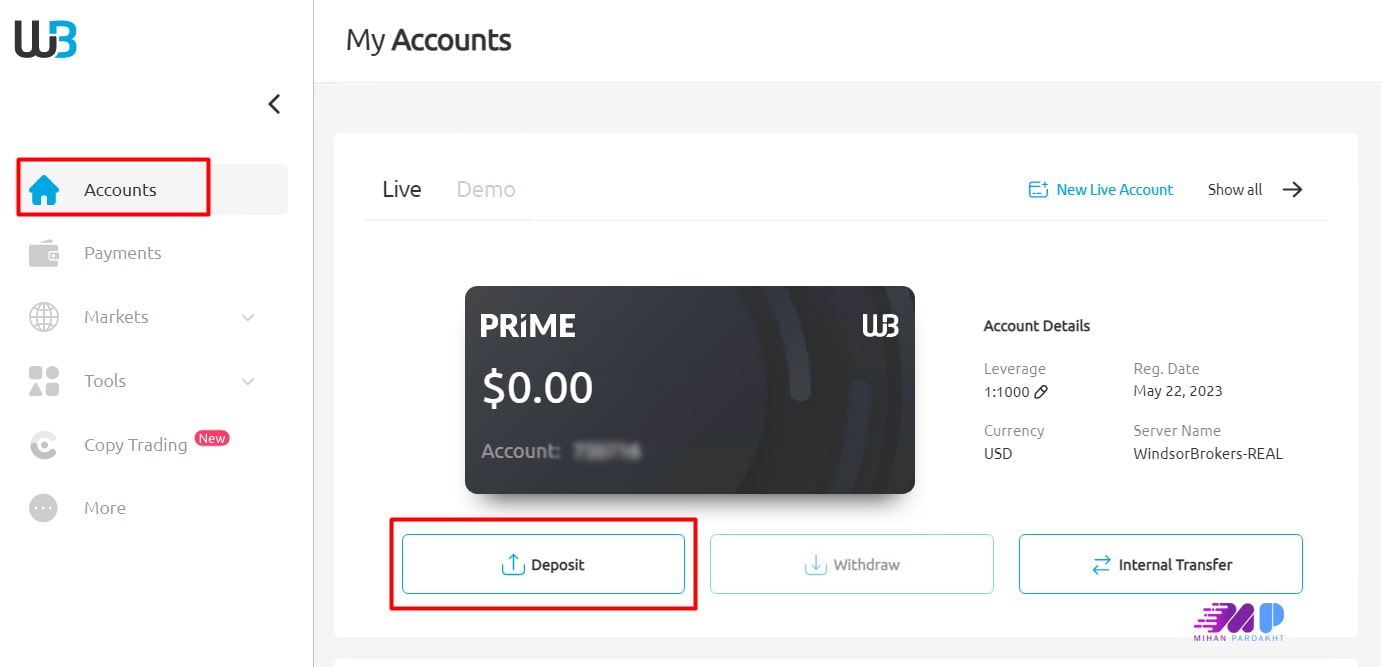Click the Markets globe icon

pos(44,317)
